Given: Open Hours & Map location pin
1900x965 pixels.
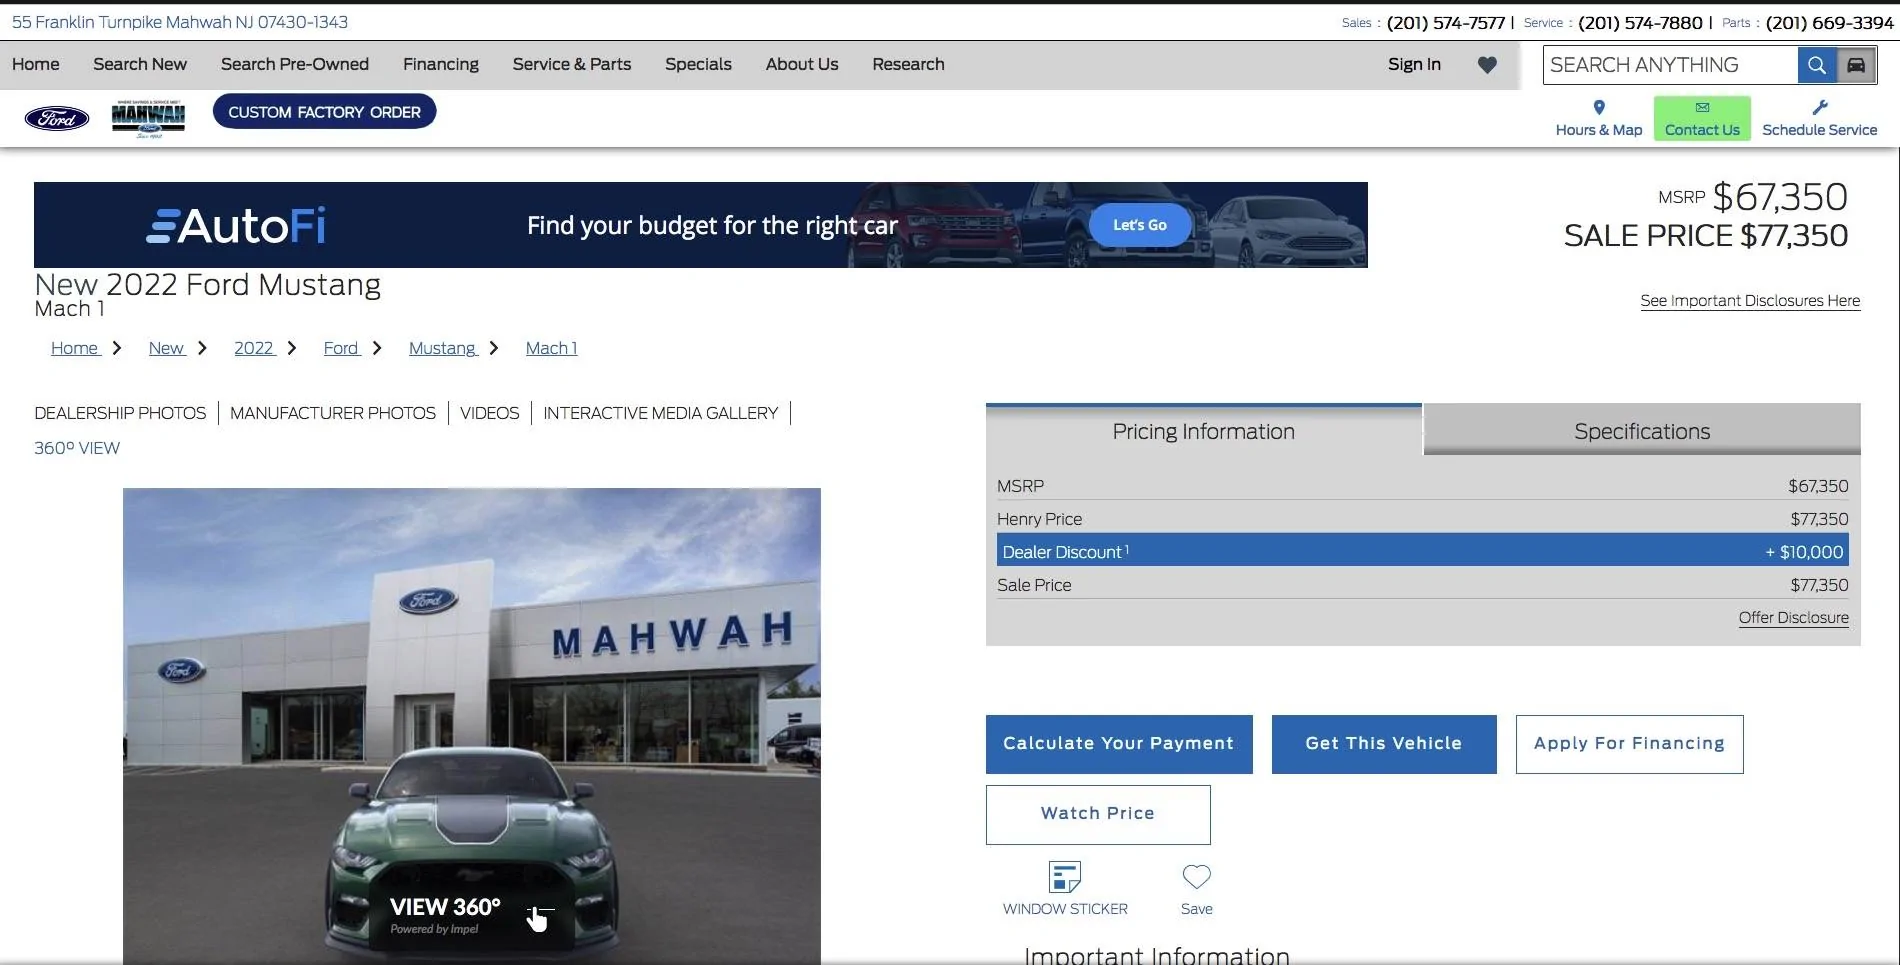Looking at the screenshot, I should (1599, 118).
